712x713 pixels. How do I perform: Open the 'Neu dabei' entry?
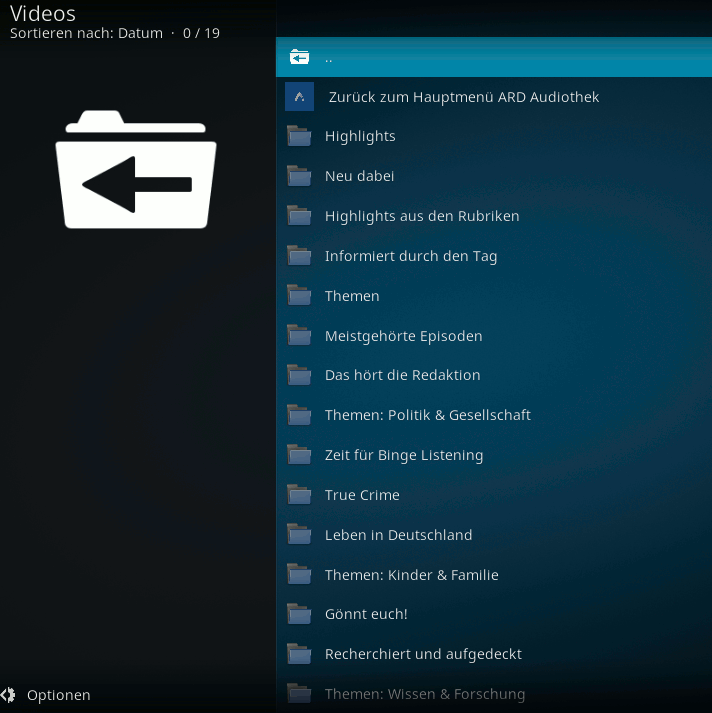coord(359,176)
